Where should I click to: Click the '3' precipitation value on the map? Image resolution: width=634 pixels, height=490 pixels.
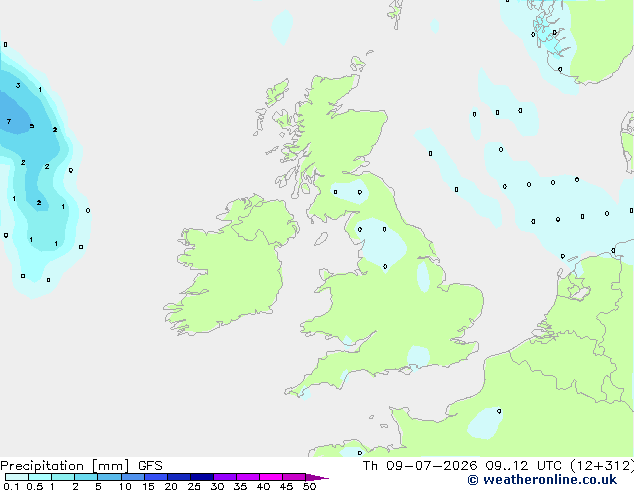18,85
